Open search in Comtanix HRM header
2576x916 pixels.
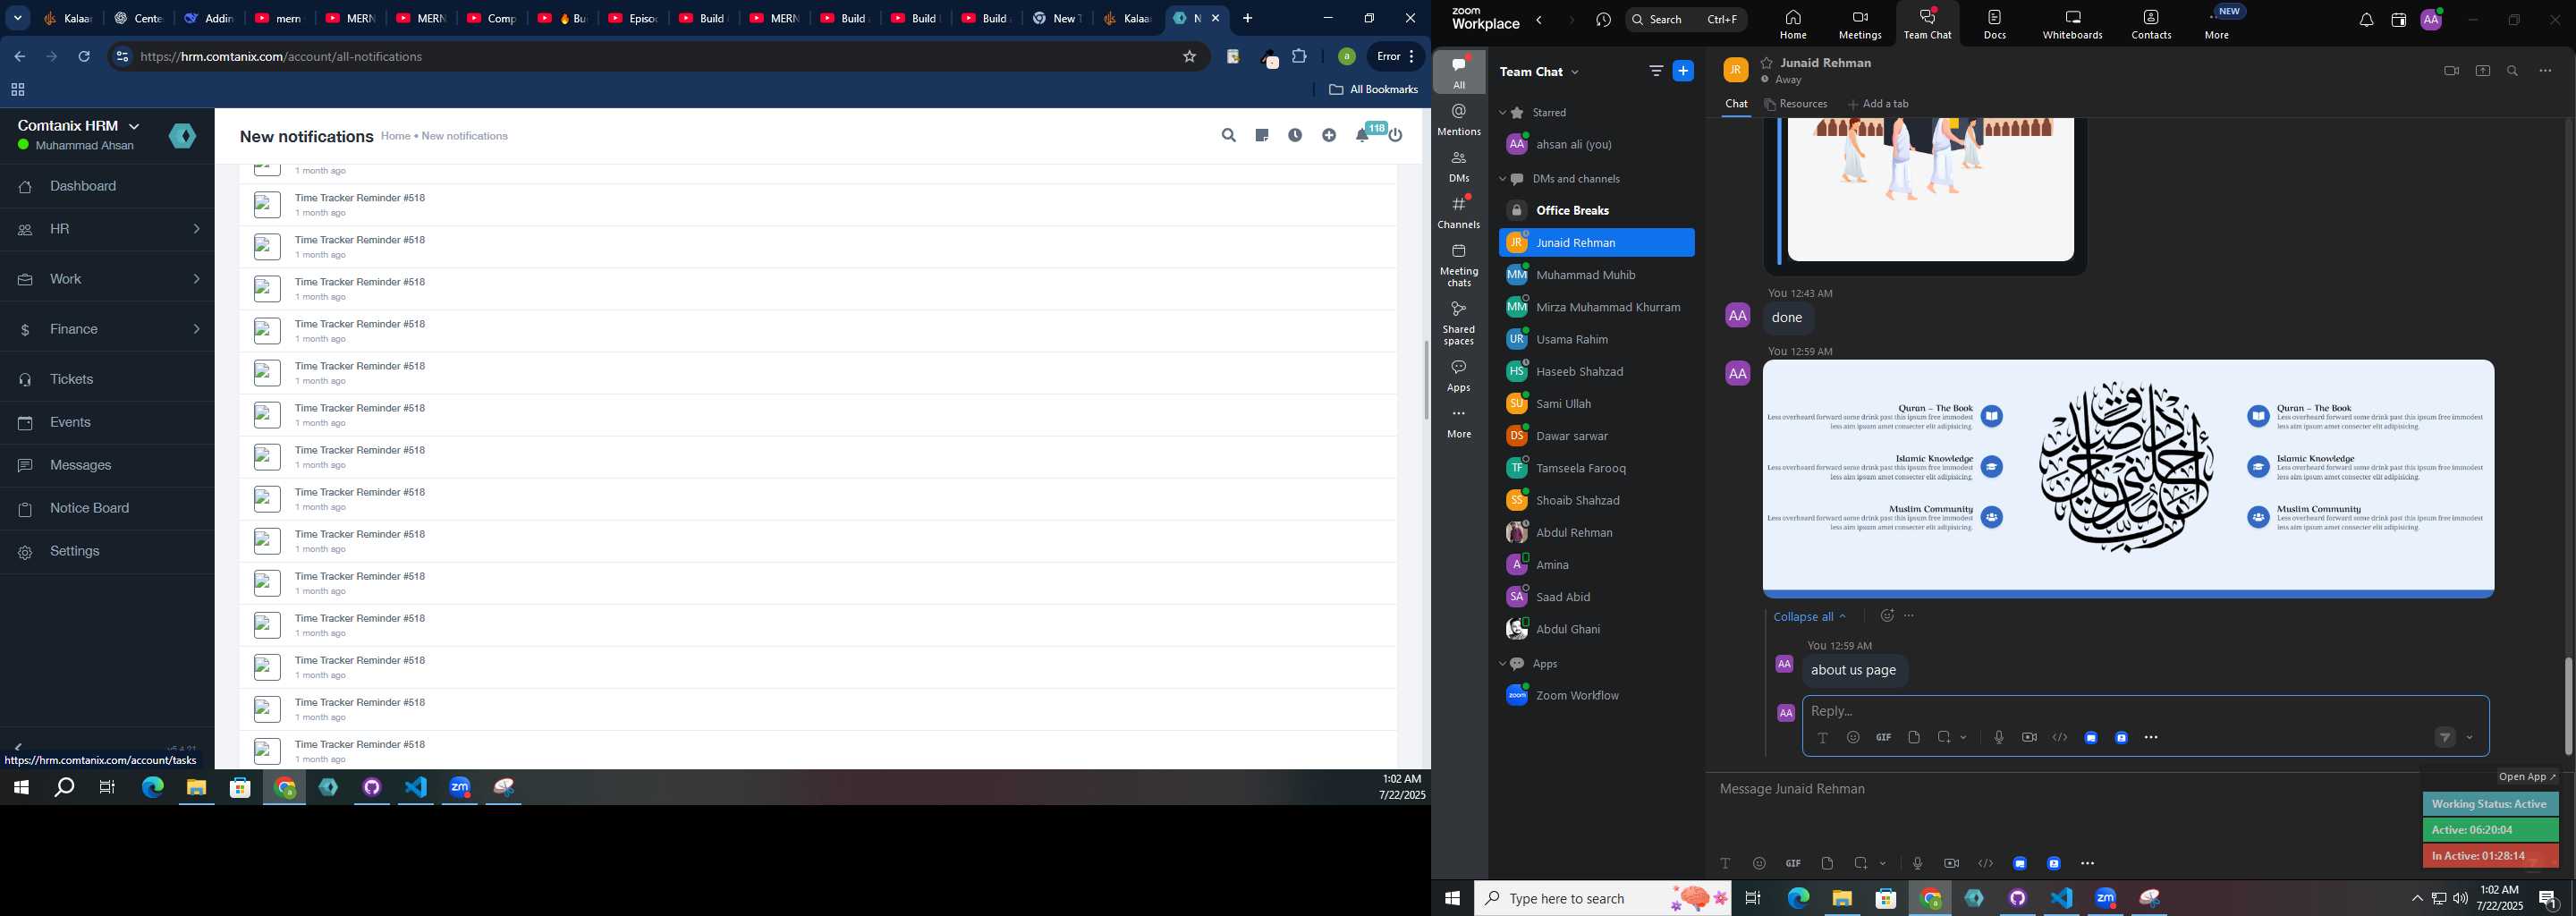[x=1229, y=136]
